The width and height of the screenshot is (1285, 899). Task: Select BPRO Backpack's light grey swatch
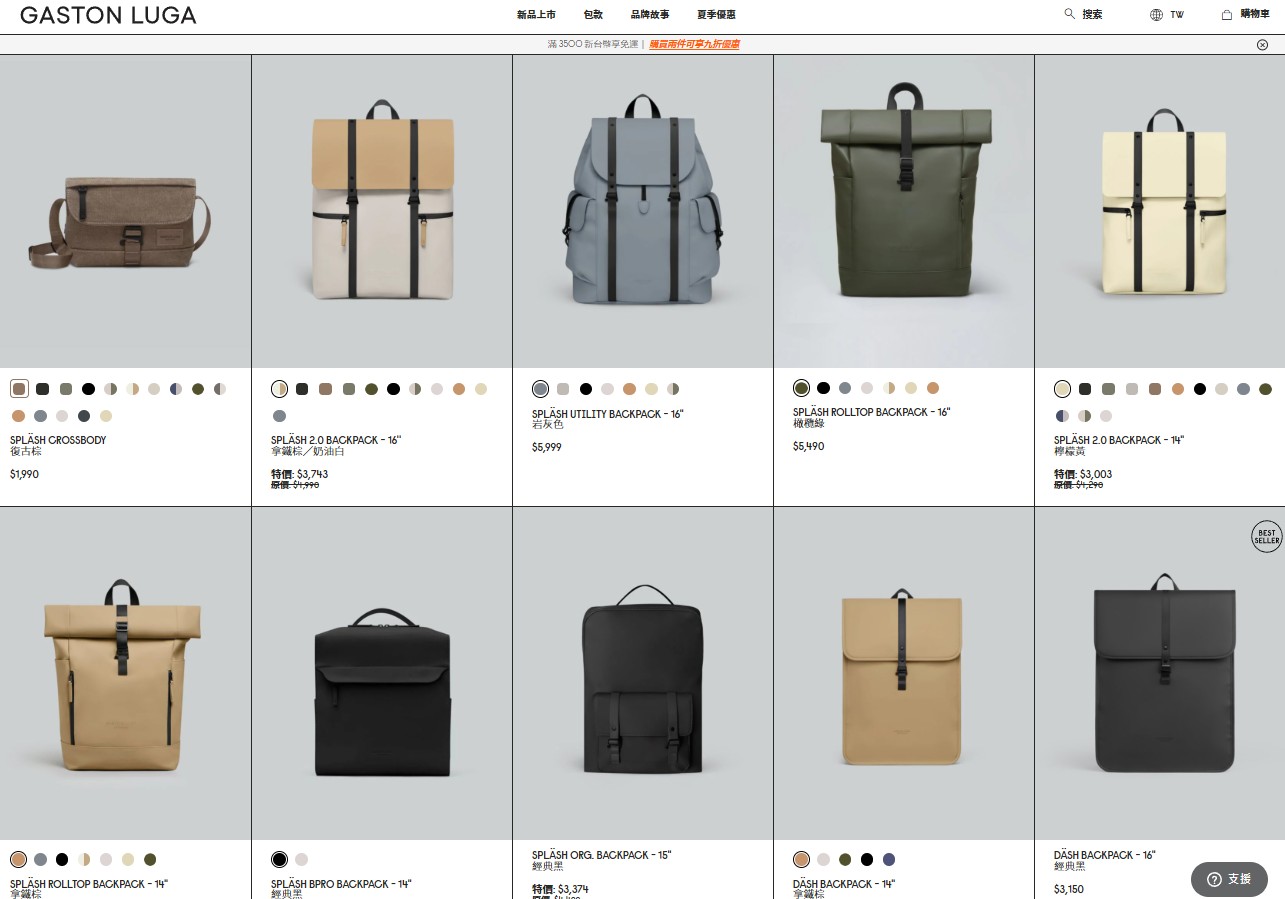pos(301,859)
